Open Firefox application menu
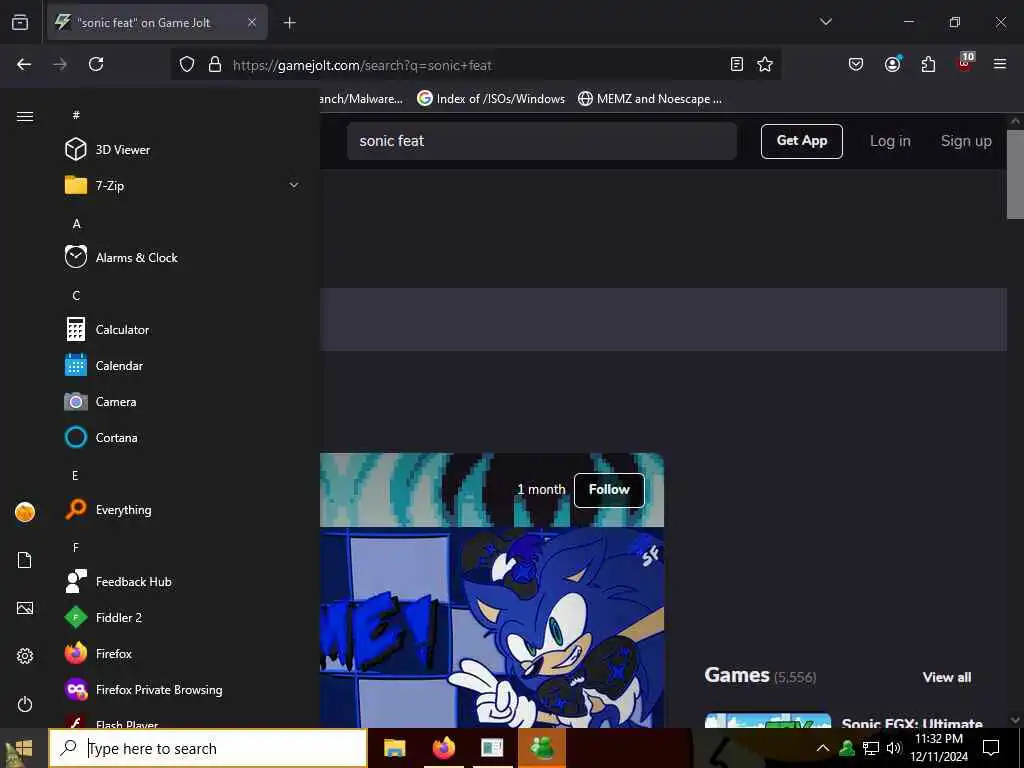 [x=1000, y=64]
